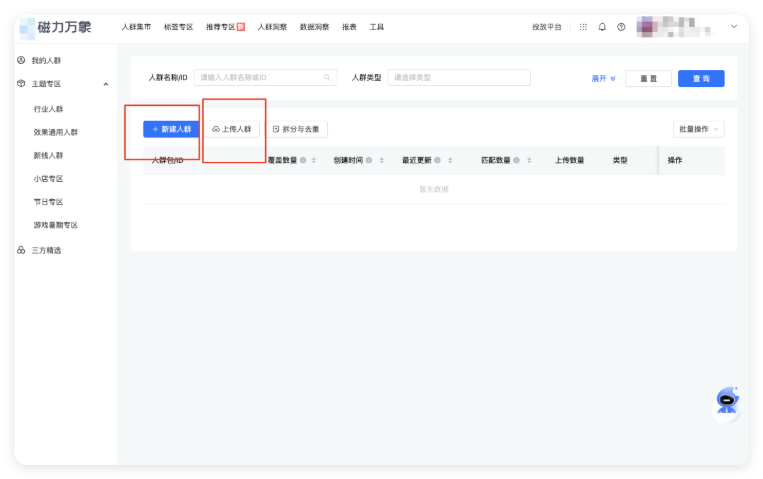The height and width of the screenshot is (479, 763).
Task: Open 行业人群 in the sidebar
Action: pyautogui.click(x=48, y=109)
